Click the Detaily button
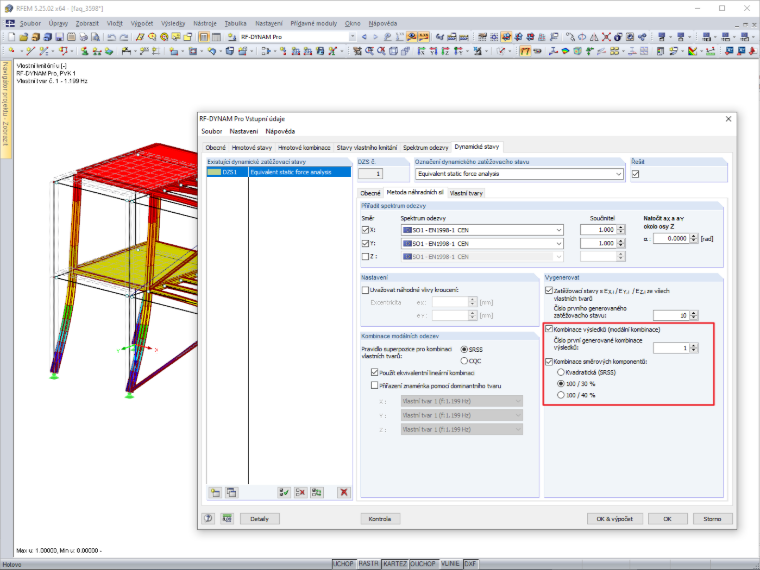 coord(259,519)
